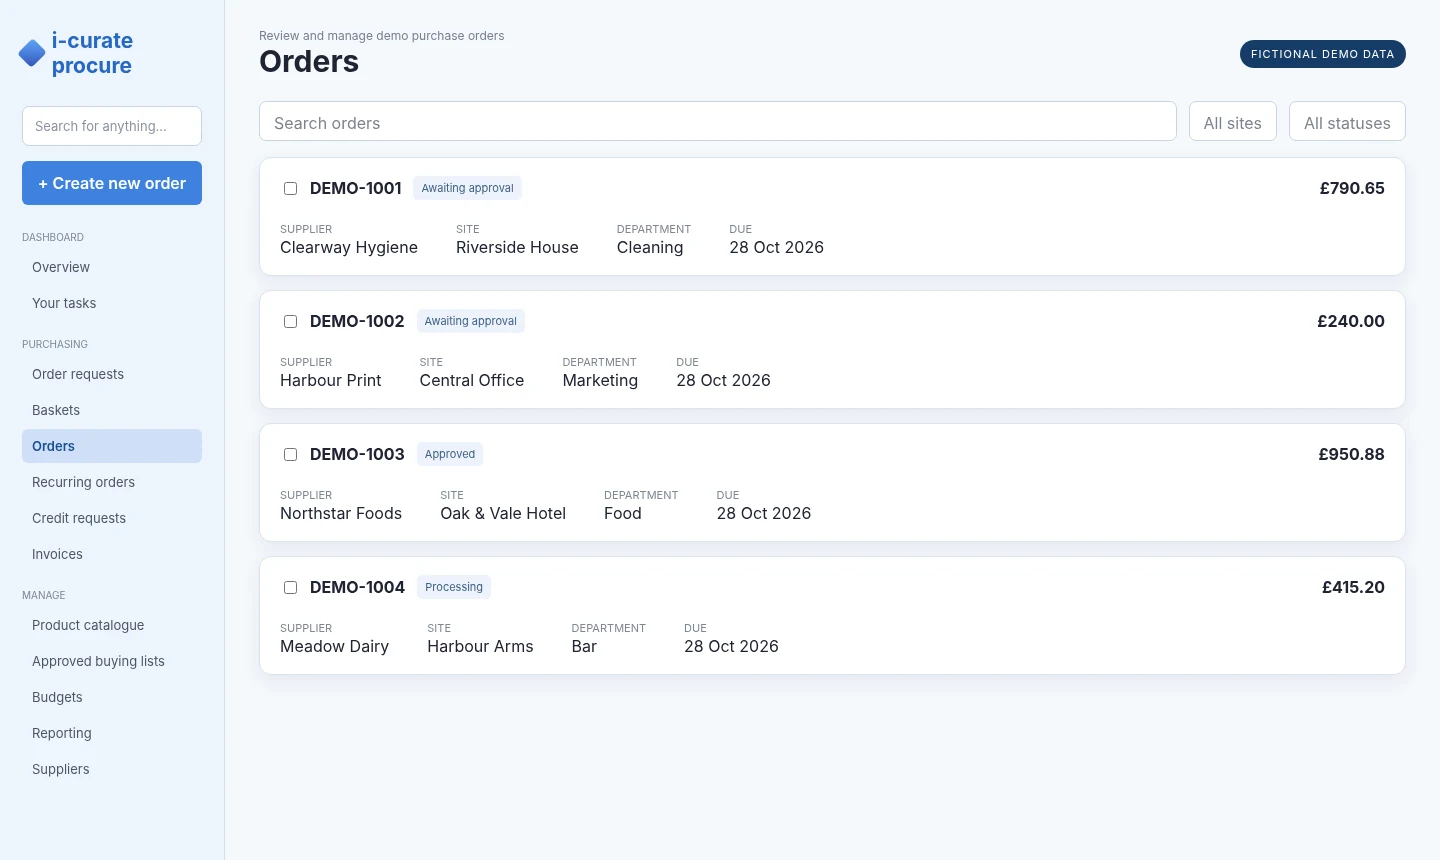Select Orders in the sidebar
The height and width of the screenshot is (860, 1440).
coord(112,446)
